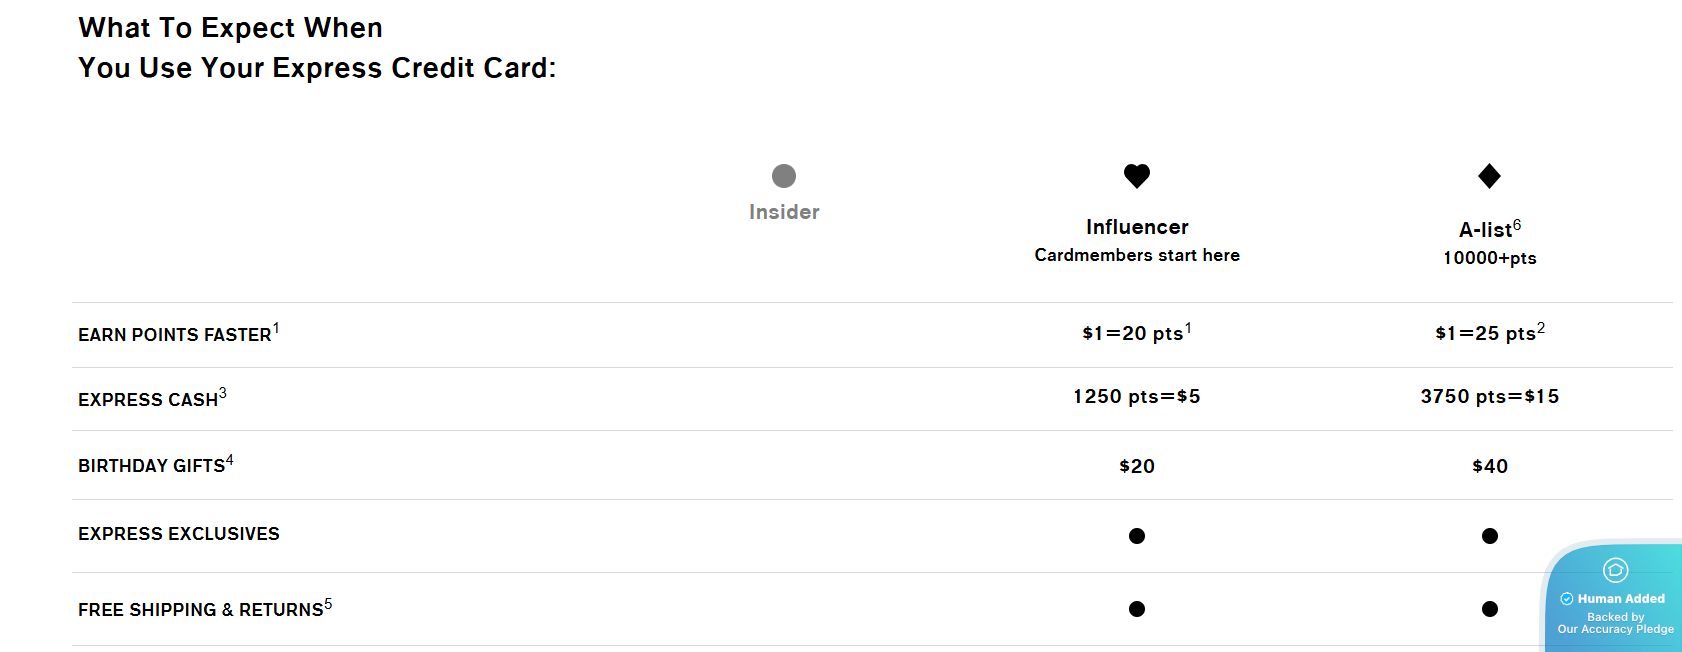The image size is (1682, 652).
Task: Select the Insider tier label
Action: click(x=784, y=212)
